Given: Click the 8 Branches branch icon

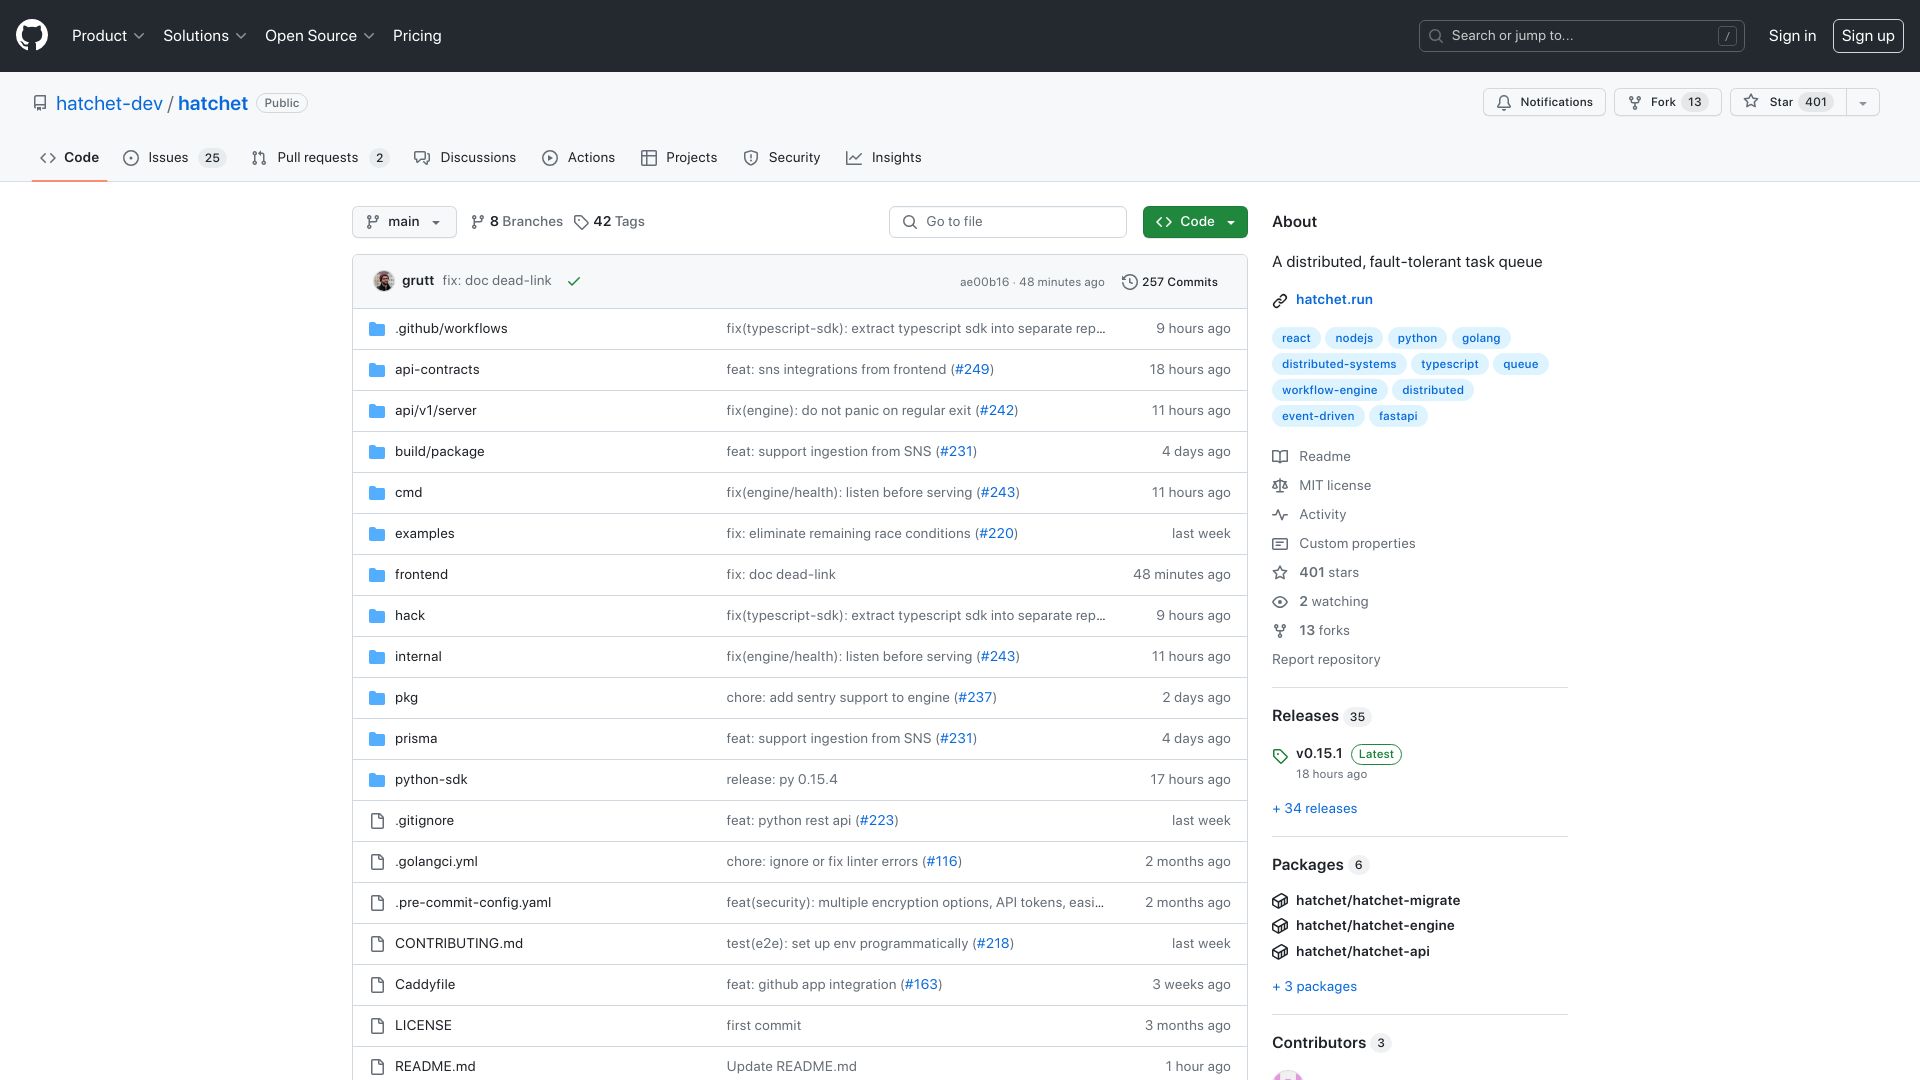Looking at the screenshot, I should (478, 222).
